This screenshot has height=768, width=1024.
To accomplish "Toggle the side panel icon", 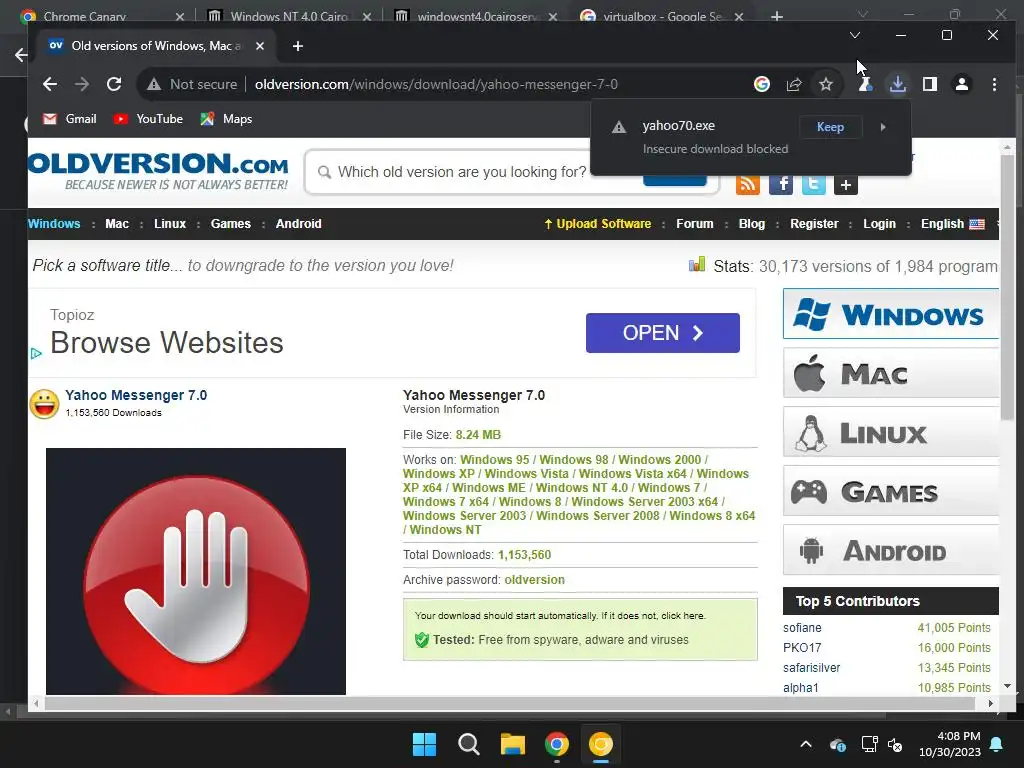I will [x=930, y=84].
